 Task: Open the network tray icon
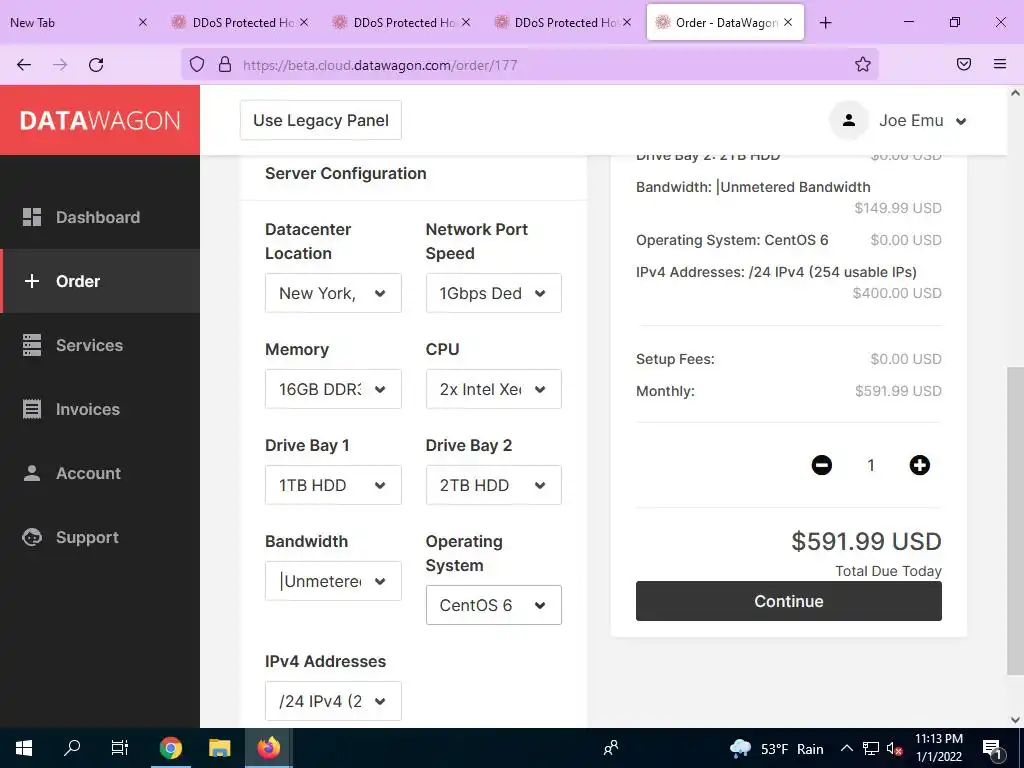[871, 749]
